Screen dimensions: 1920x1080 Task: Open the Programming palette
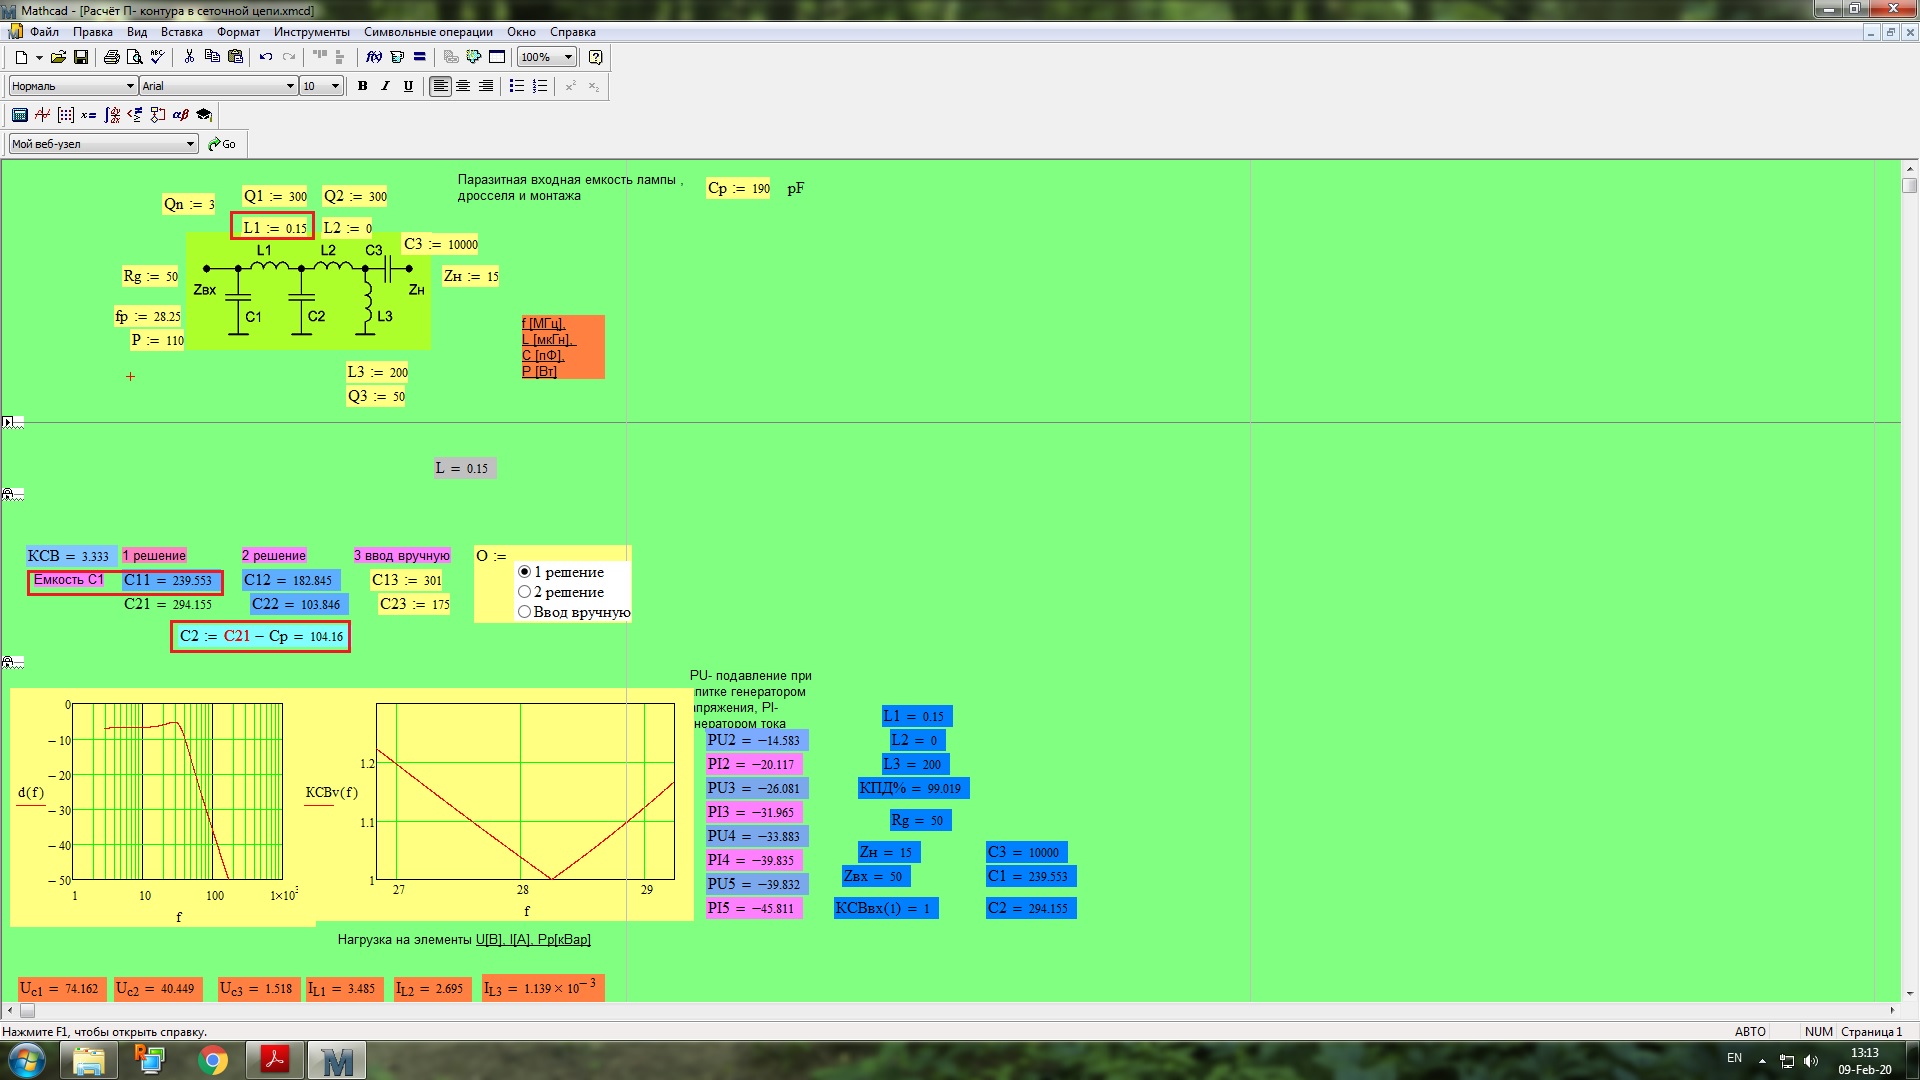158,115
